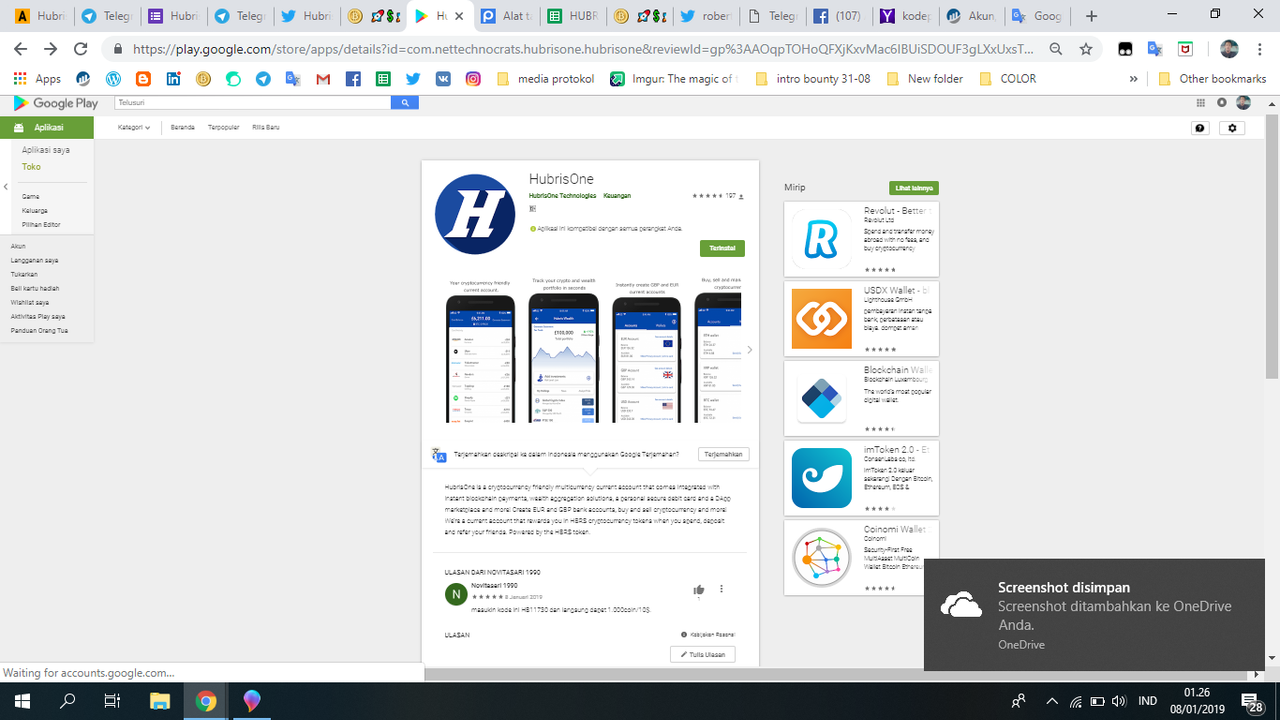Screen dimensions: 1280x720
Task: Open a new browser tab
Action: click(x=1091, y=16)
